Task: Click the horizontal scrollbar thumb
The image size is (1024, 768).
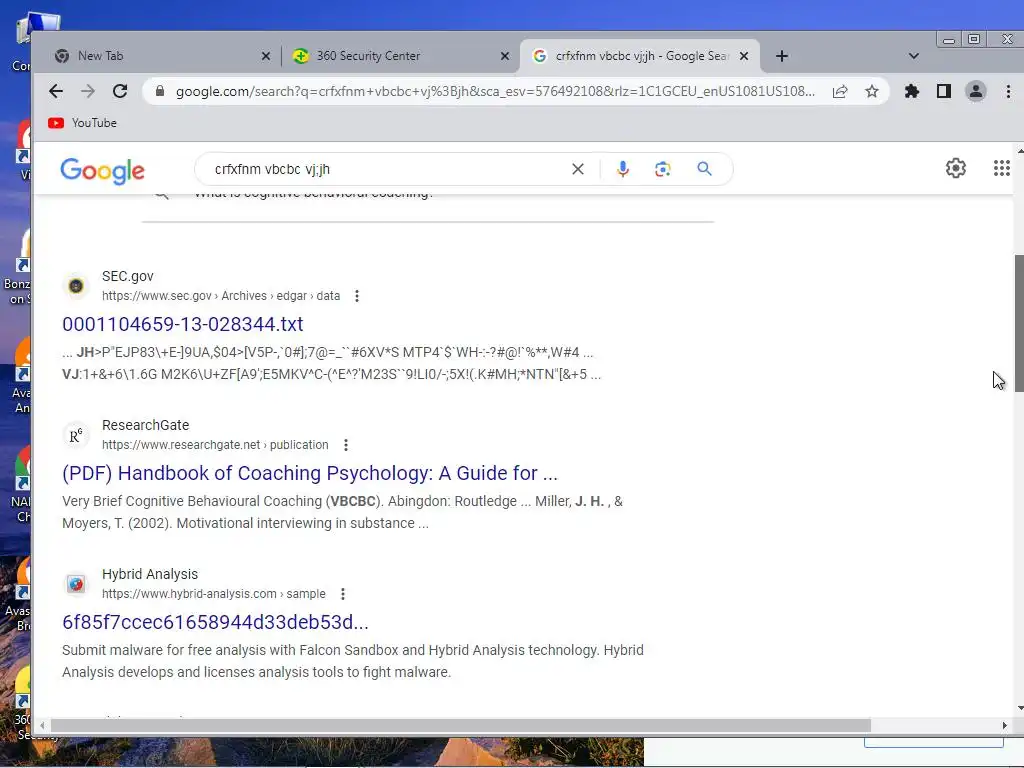Action: pyautogui.click(x=460, y=726)
